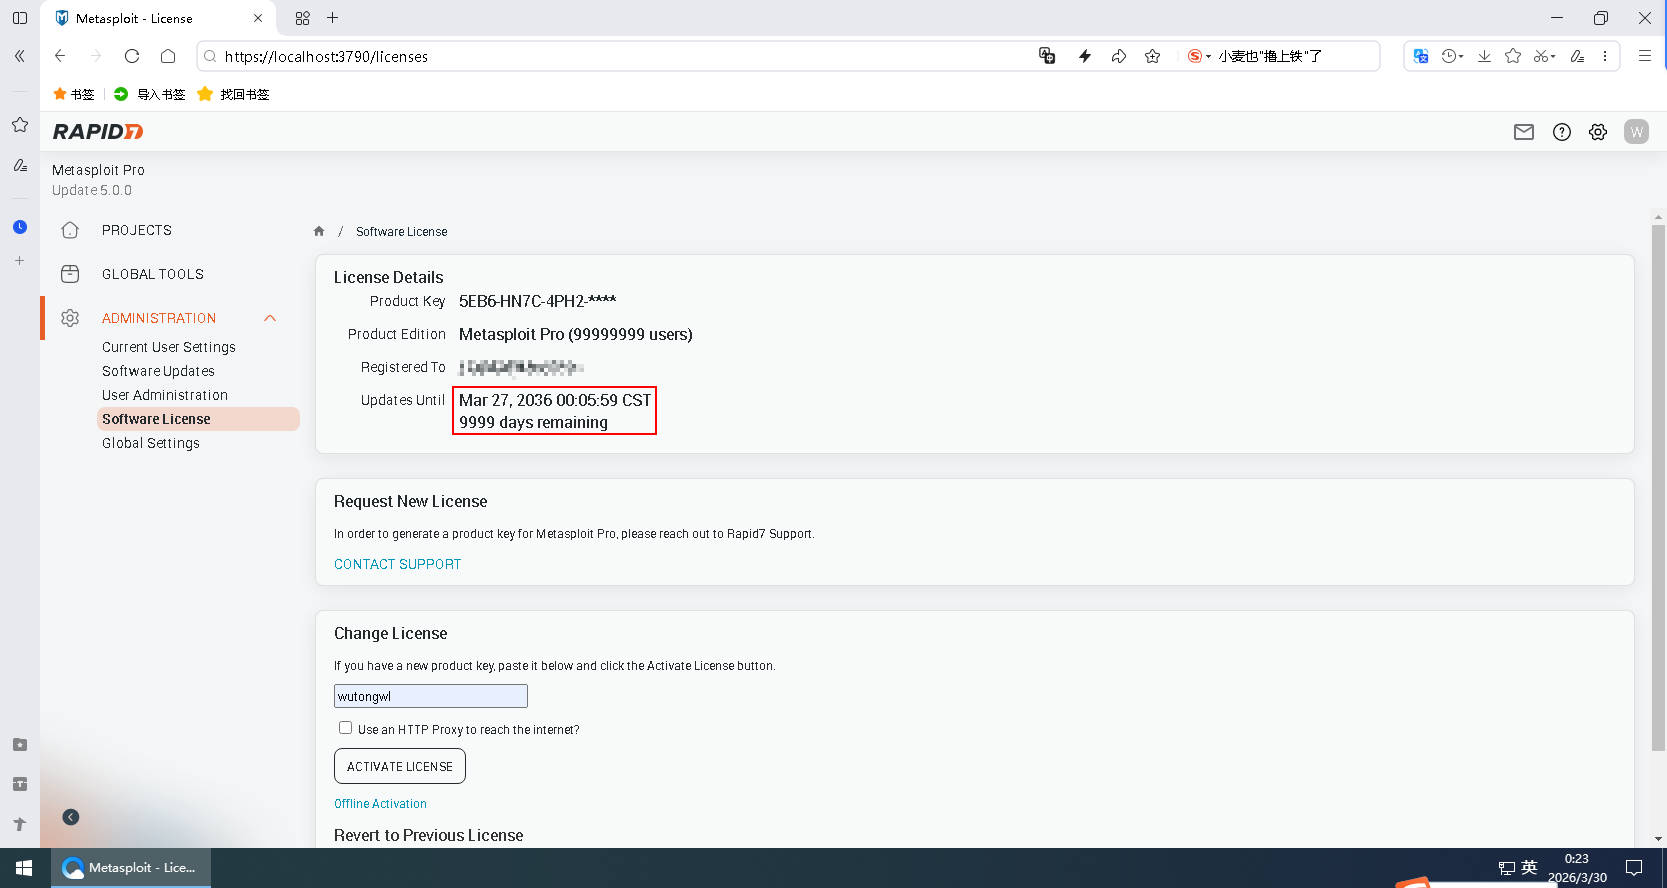Bookmark this page with the star icon

coord(1152,56)
